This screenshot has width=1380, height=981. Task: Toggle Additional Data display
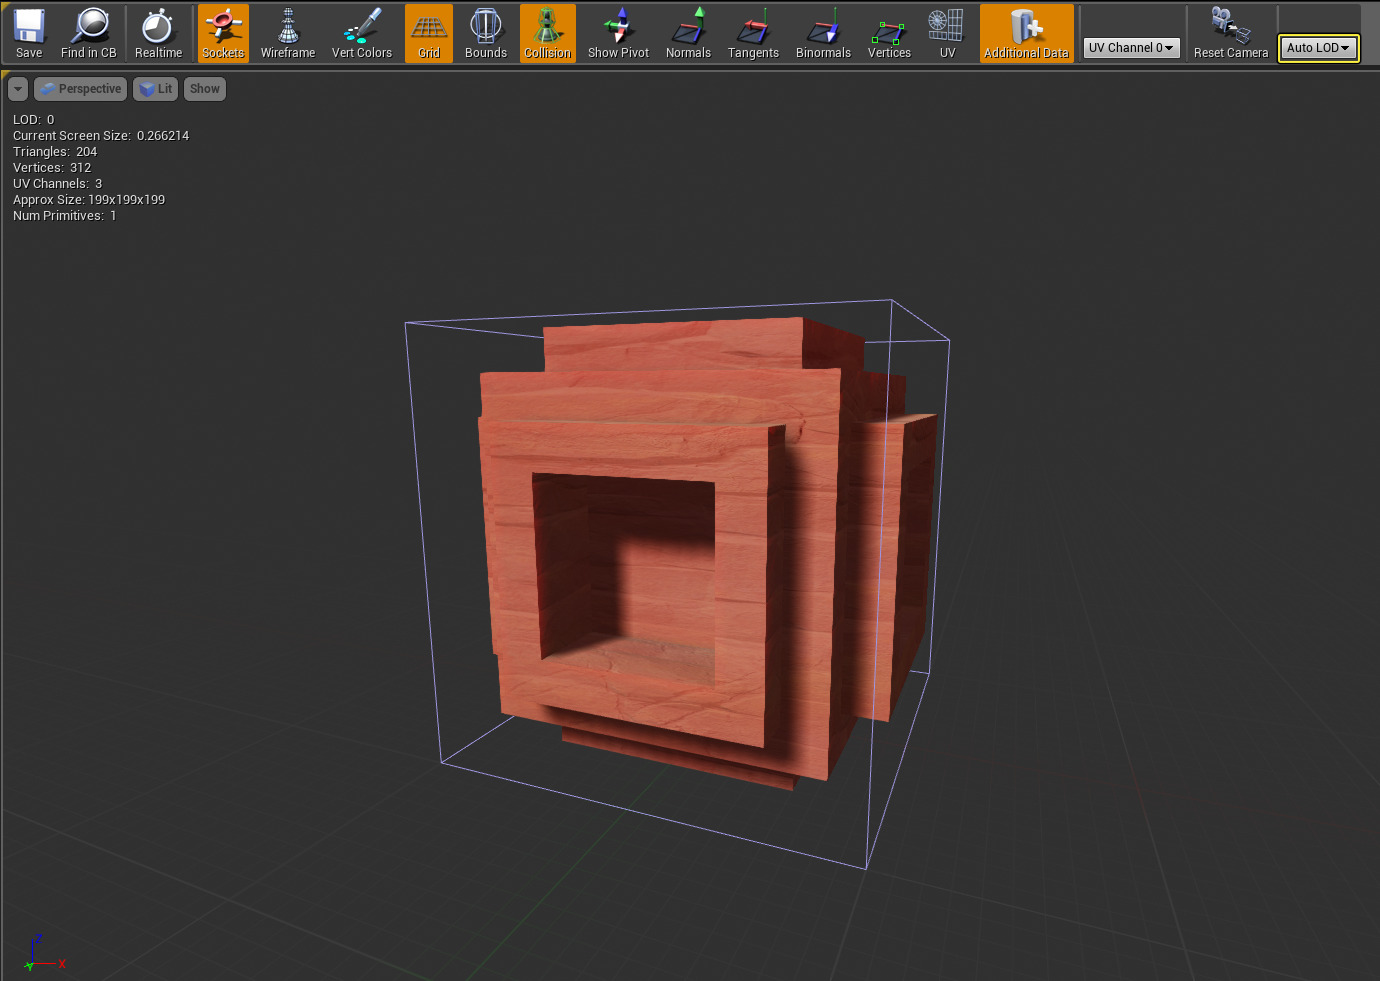[x=1026, y=33]
